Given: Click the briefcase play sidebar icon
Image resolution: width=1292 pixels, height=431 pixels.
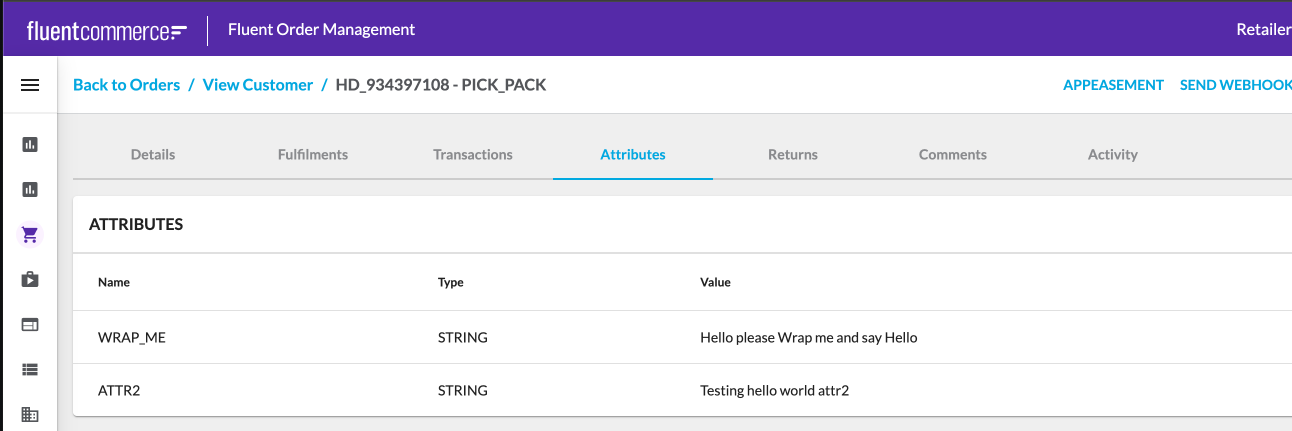Looking at the screenshot, I should coord(30,279).
